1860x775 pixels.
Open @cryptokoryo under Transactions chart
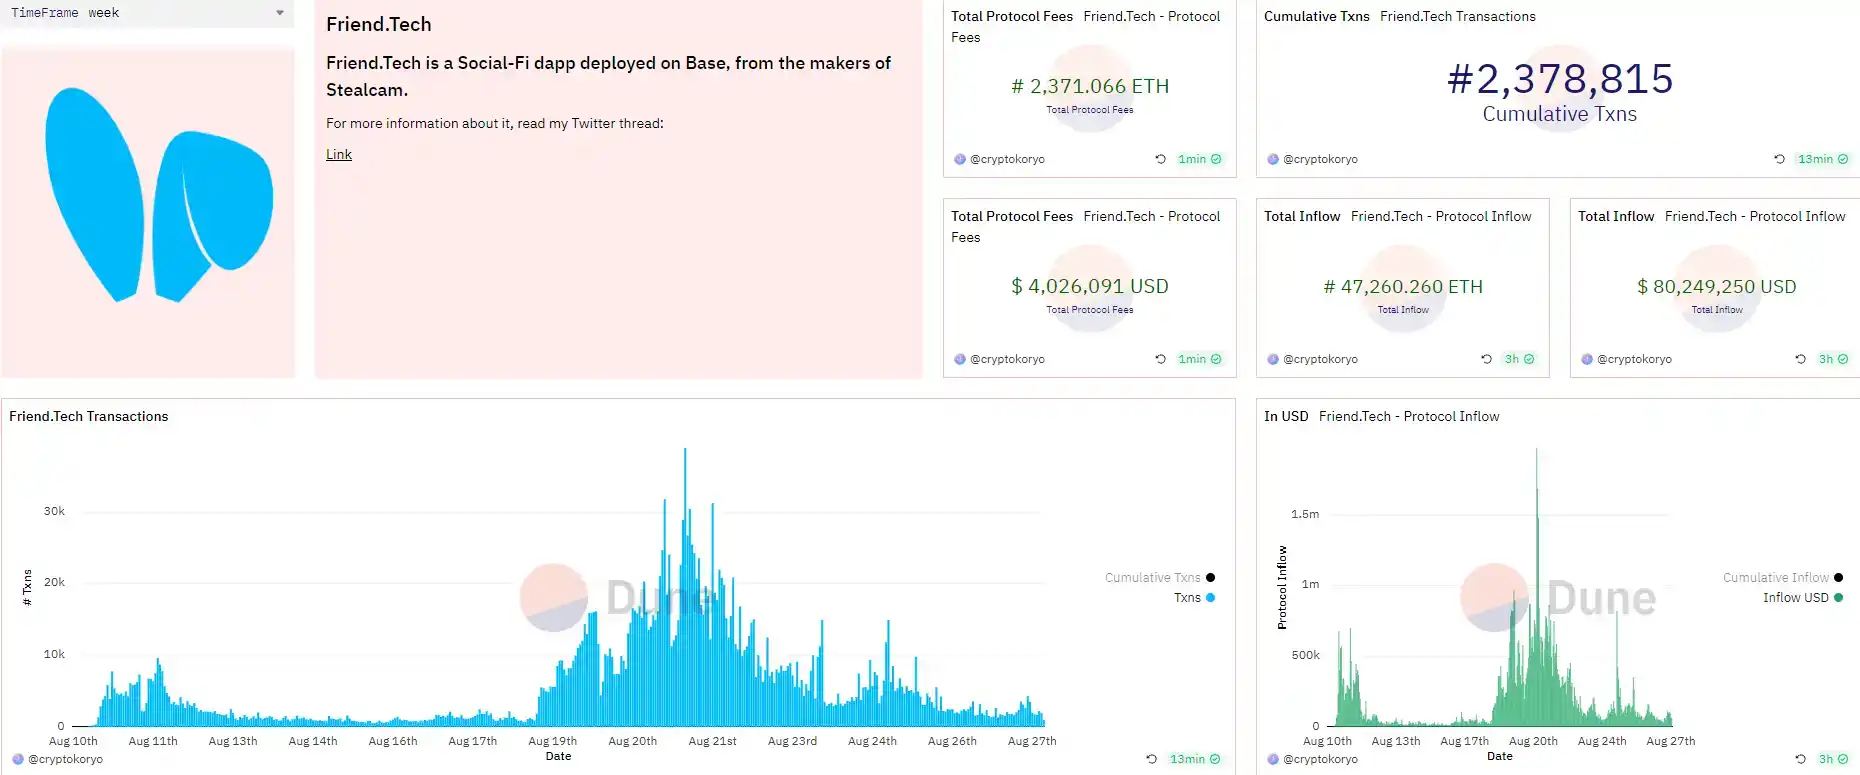[x=65, y=759]
